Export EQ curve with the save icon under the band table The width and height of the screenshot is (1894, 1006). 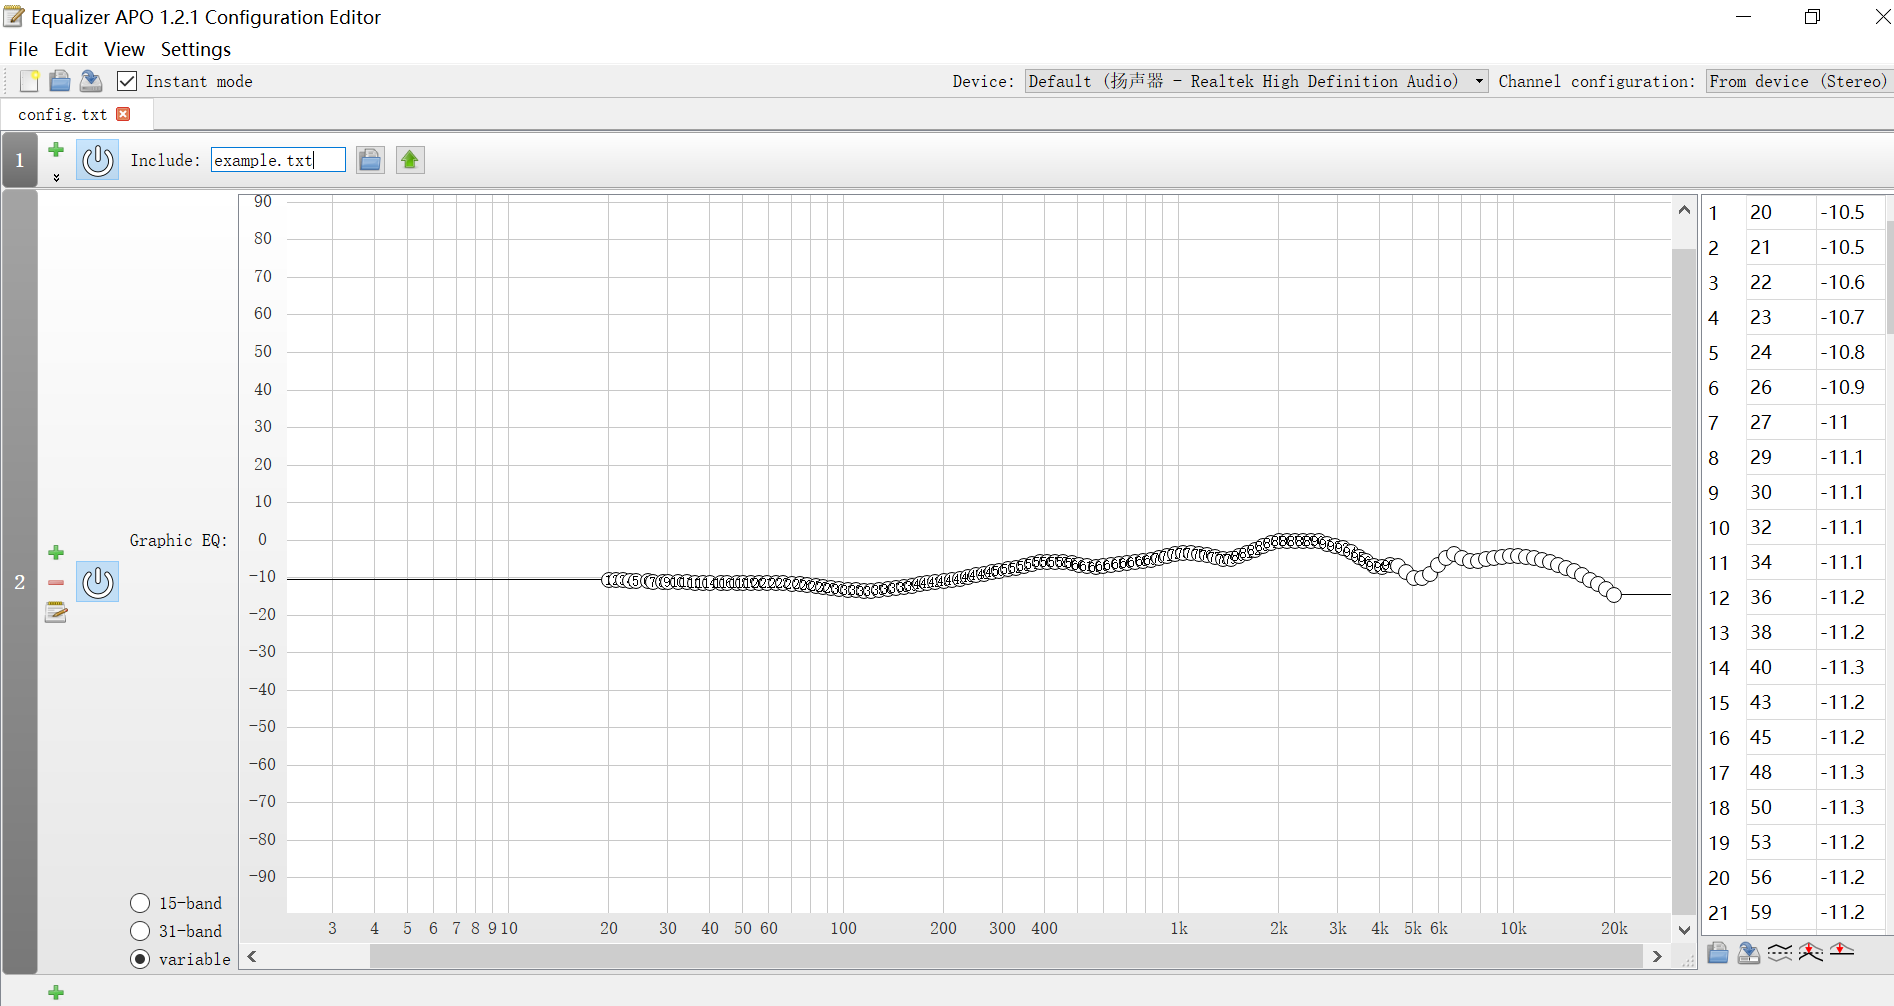pos(1749,953)
